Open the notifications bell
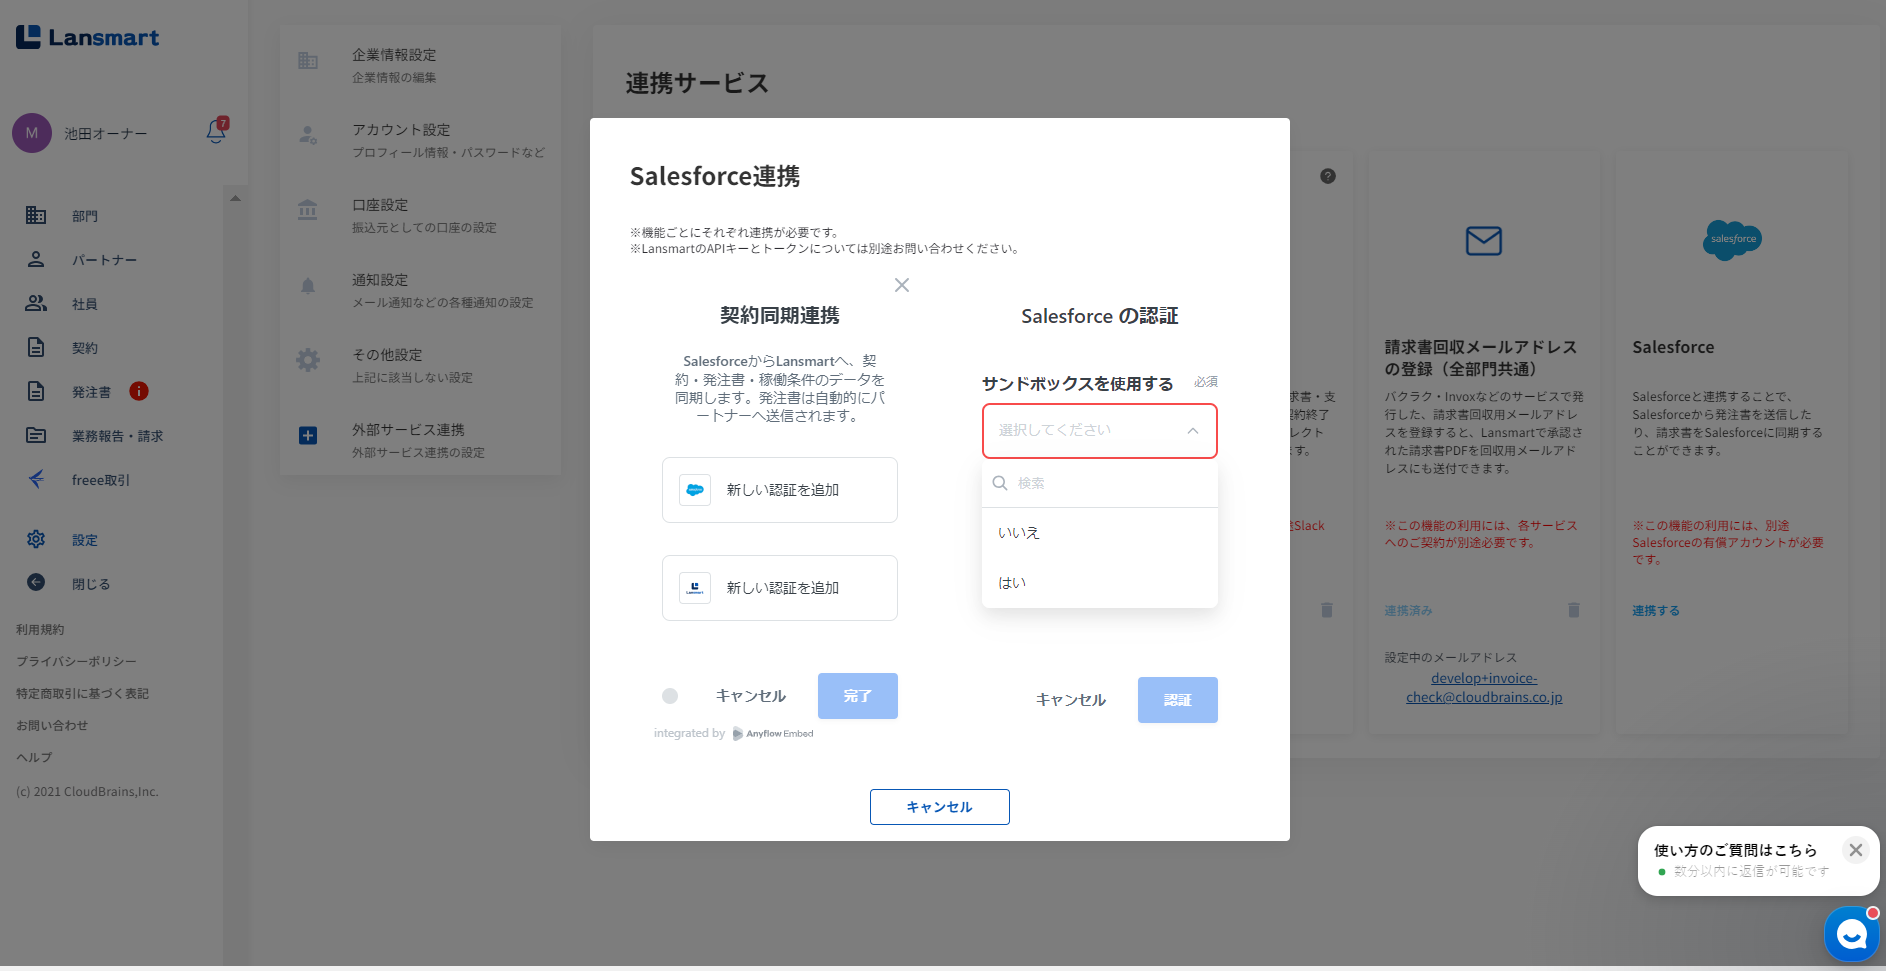Screen dimensions: 1886x971 point(216,131)
